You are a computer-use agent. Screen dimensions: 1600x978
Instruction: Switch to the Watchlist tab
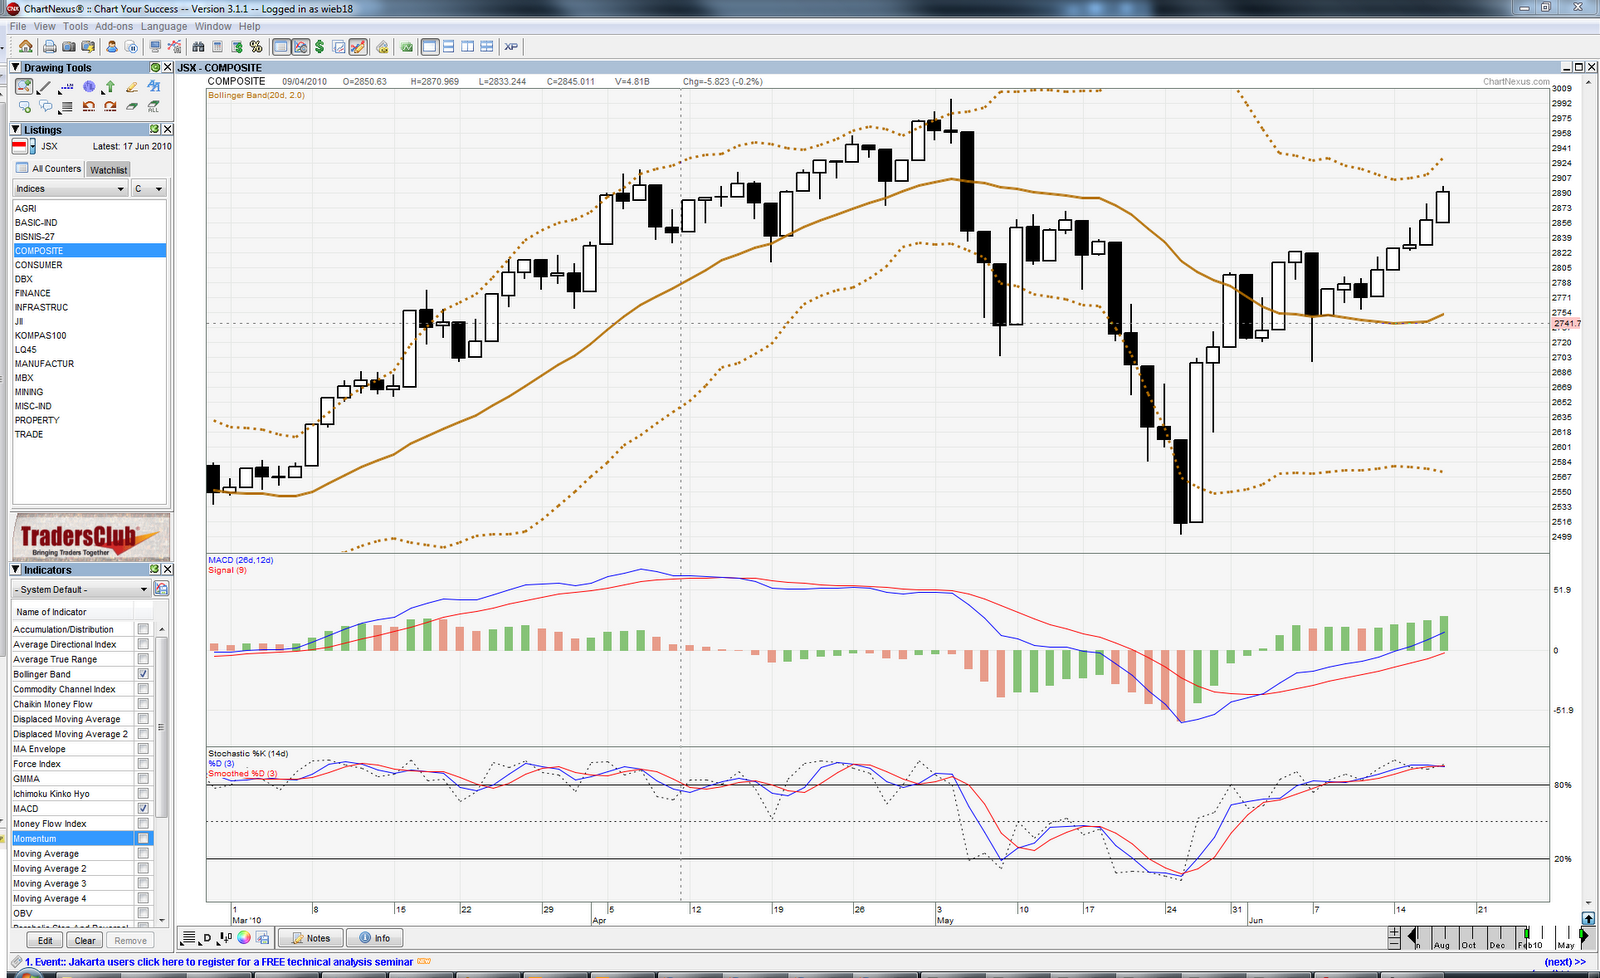click(109, 170)
